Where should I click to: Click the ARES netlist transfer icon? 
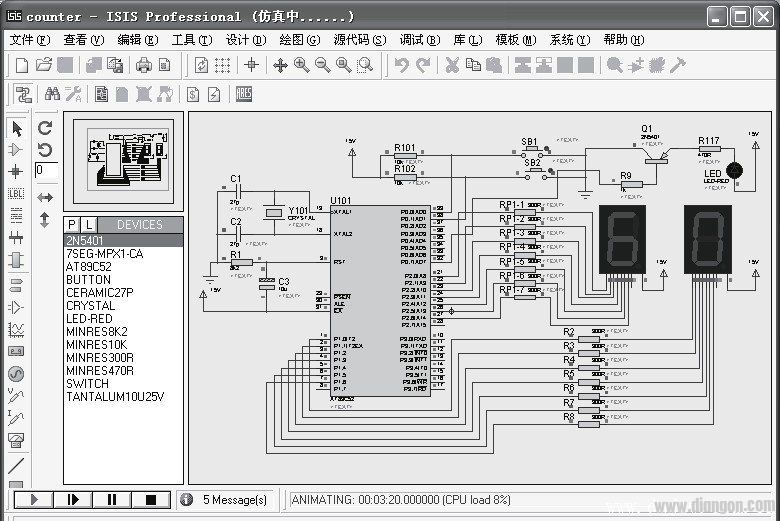click(244, 94)
